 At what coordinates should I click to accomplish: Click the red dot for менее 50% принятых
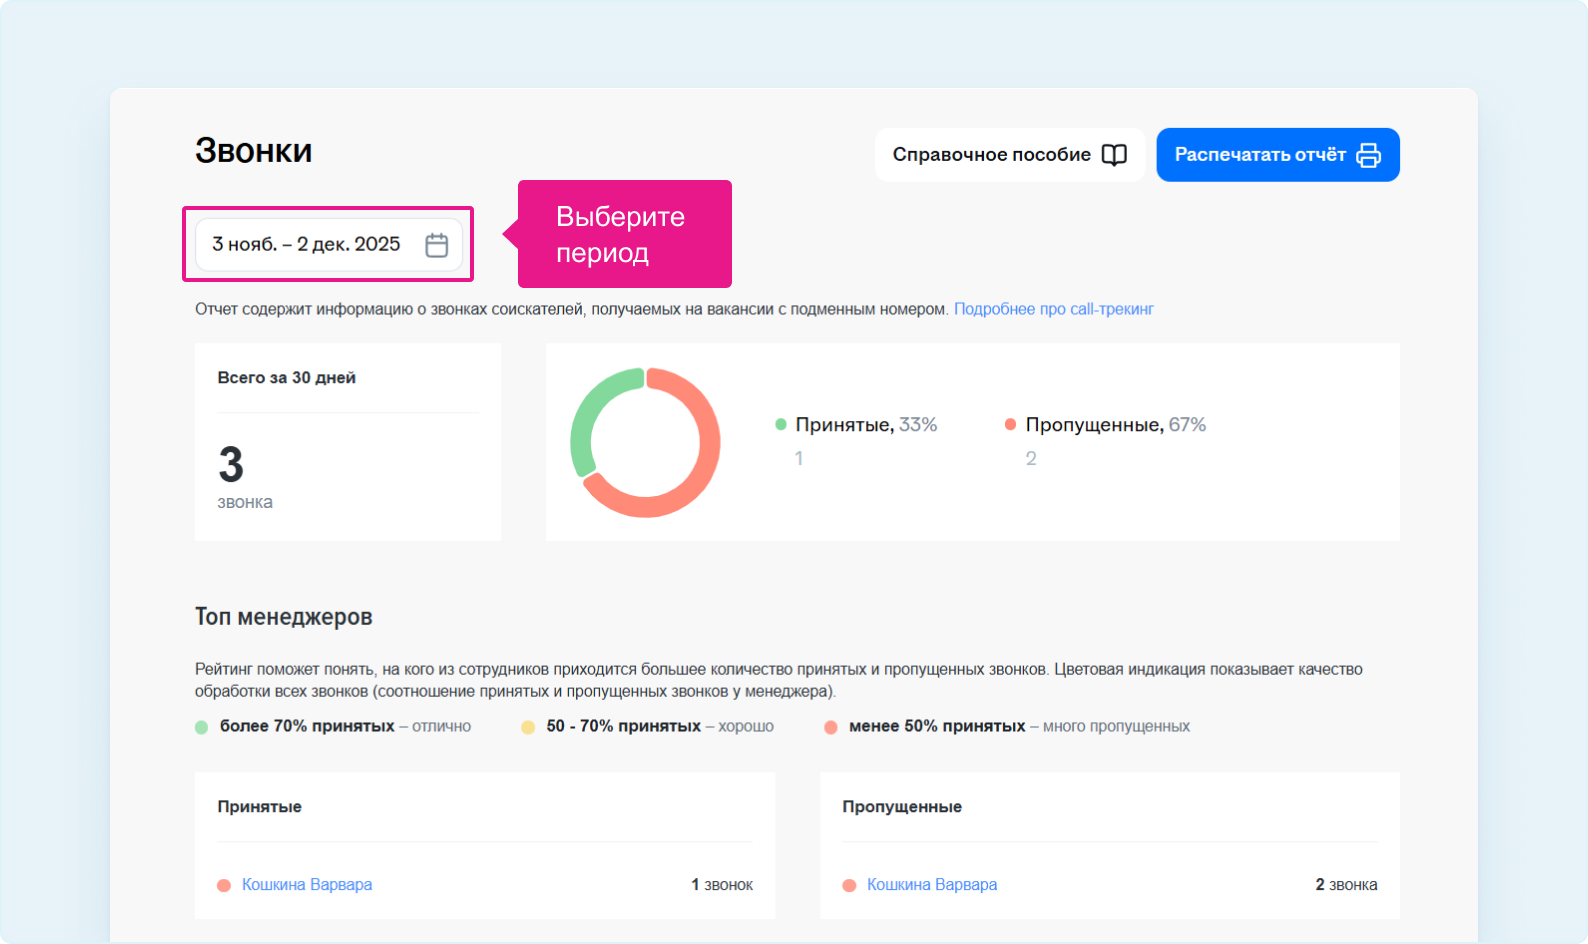830,727
